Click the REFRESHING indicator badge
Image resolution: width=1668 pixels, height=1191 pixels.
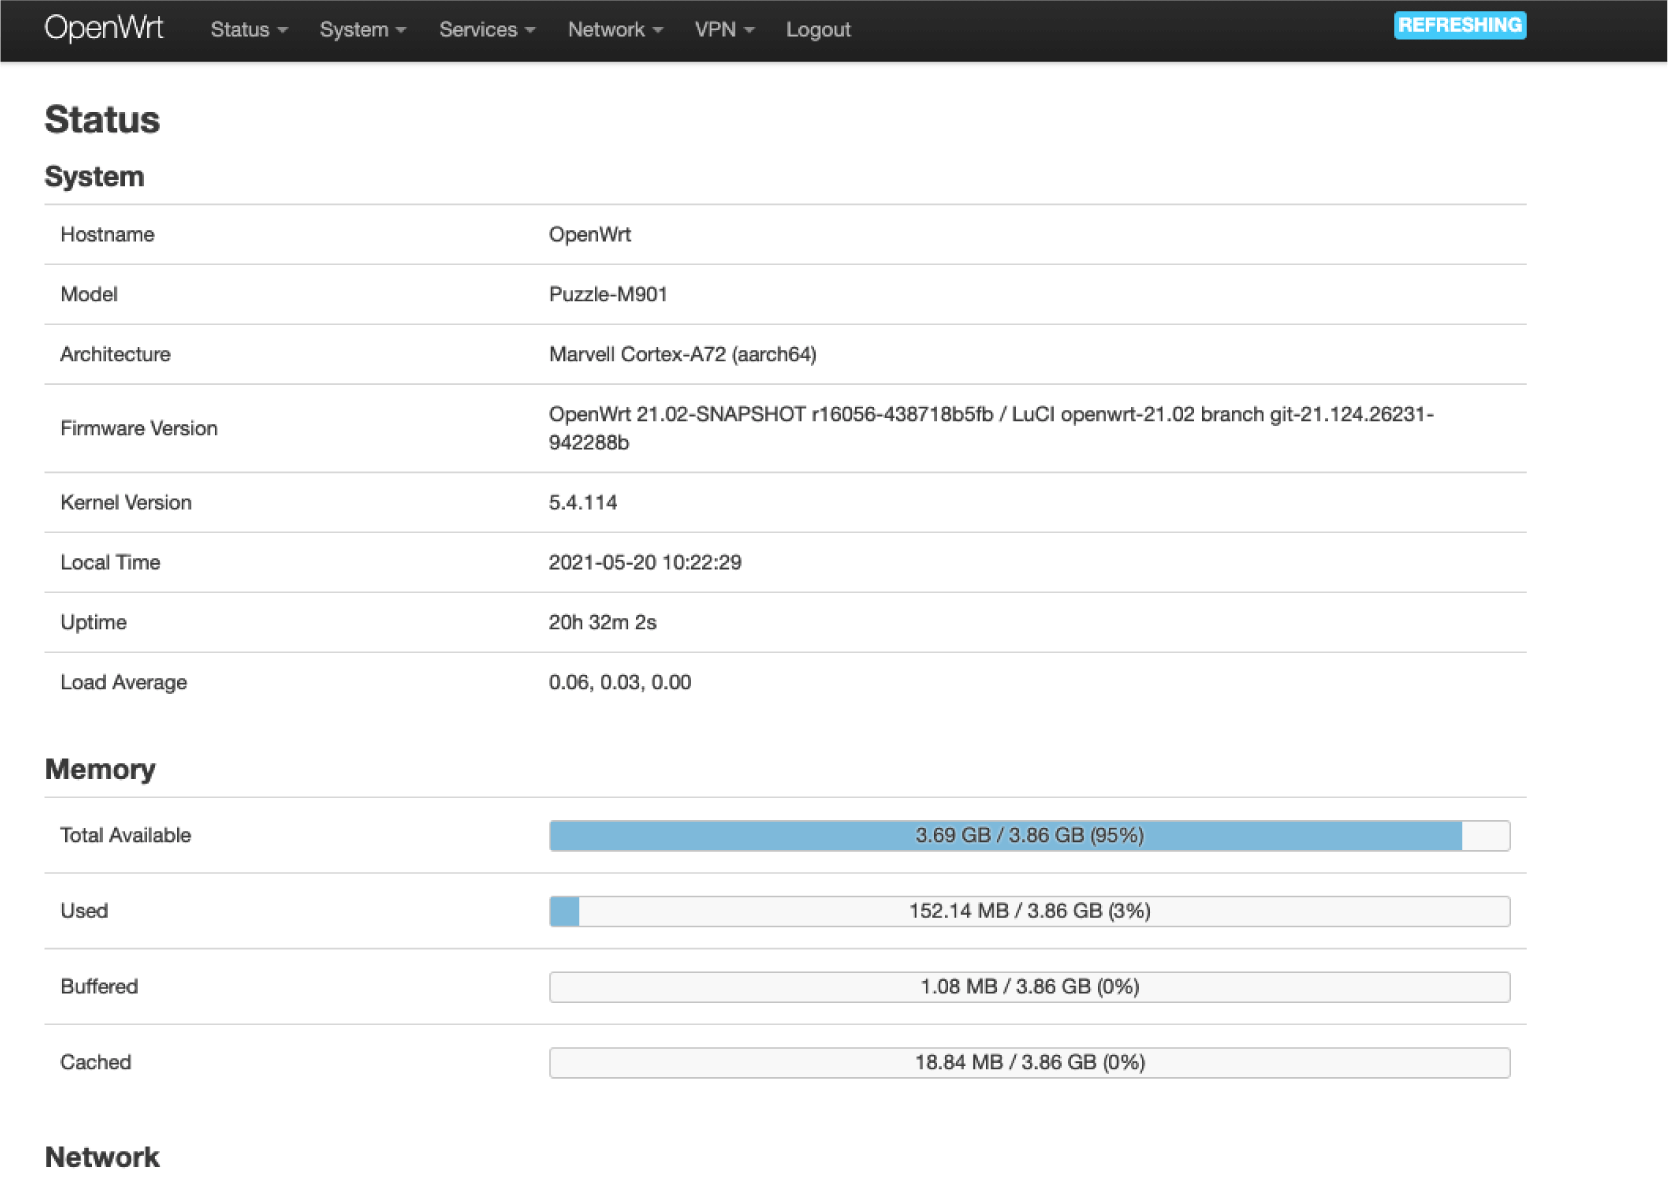(1460, 25)
